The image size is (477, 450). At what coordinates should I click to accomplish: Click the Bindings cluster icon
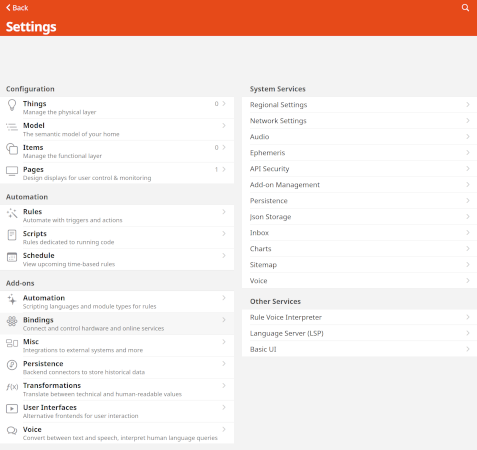[12, 321]
